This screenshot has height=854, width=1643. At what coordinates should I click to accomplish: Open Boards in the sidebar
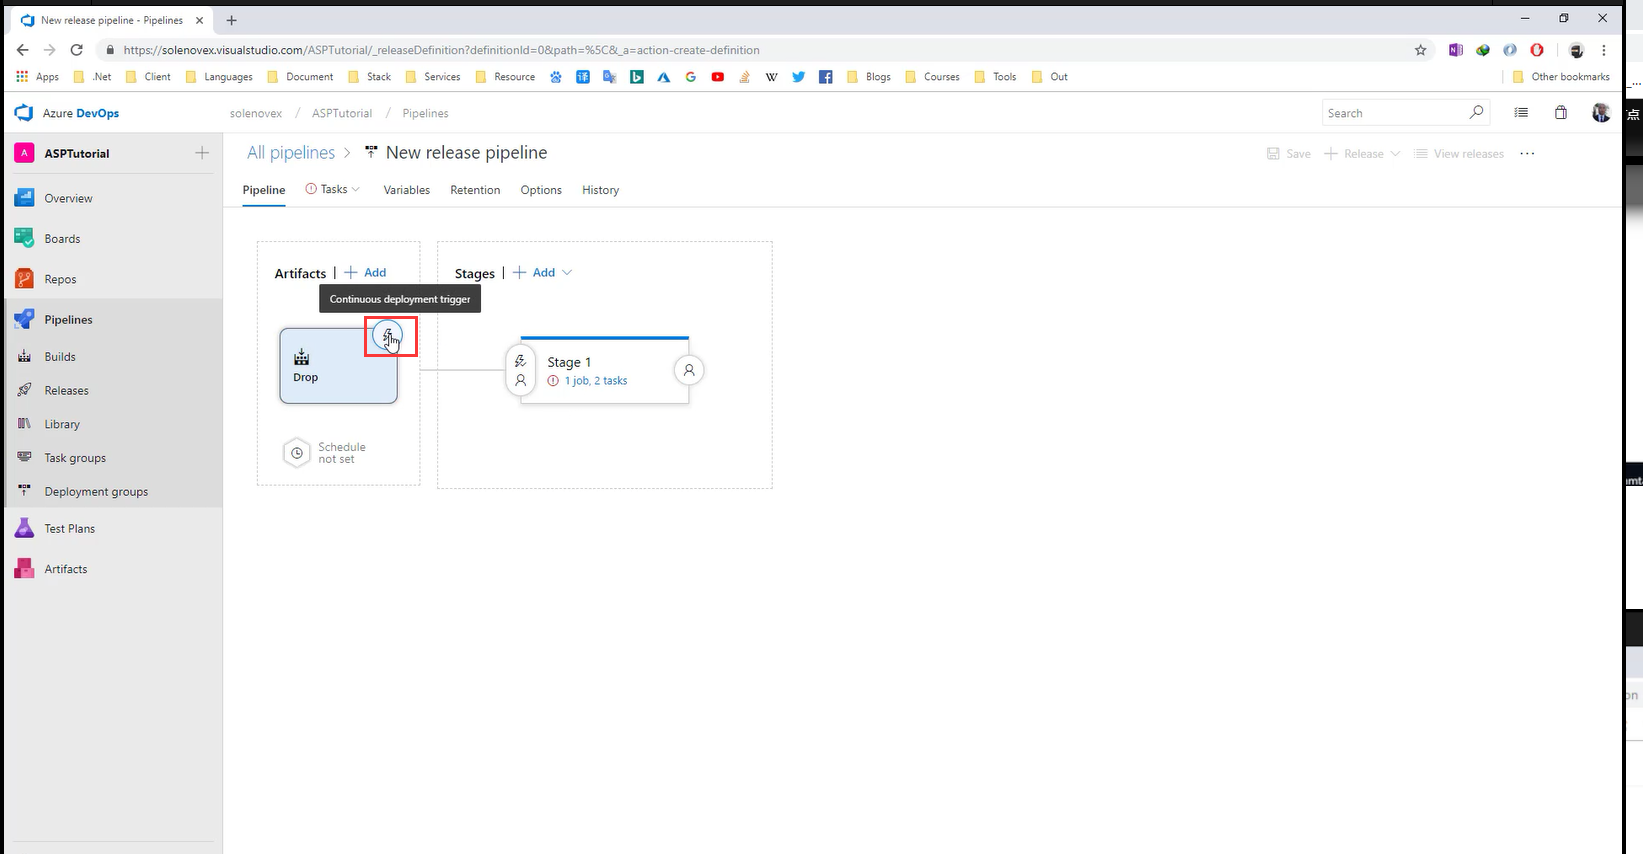pos(62,239)
